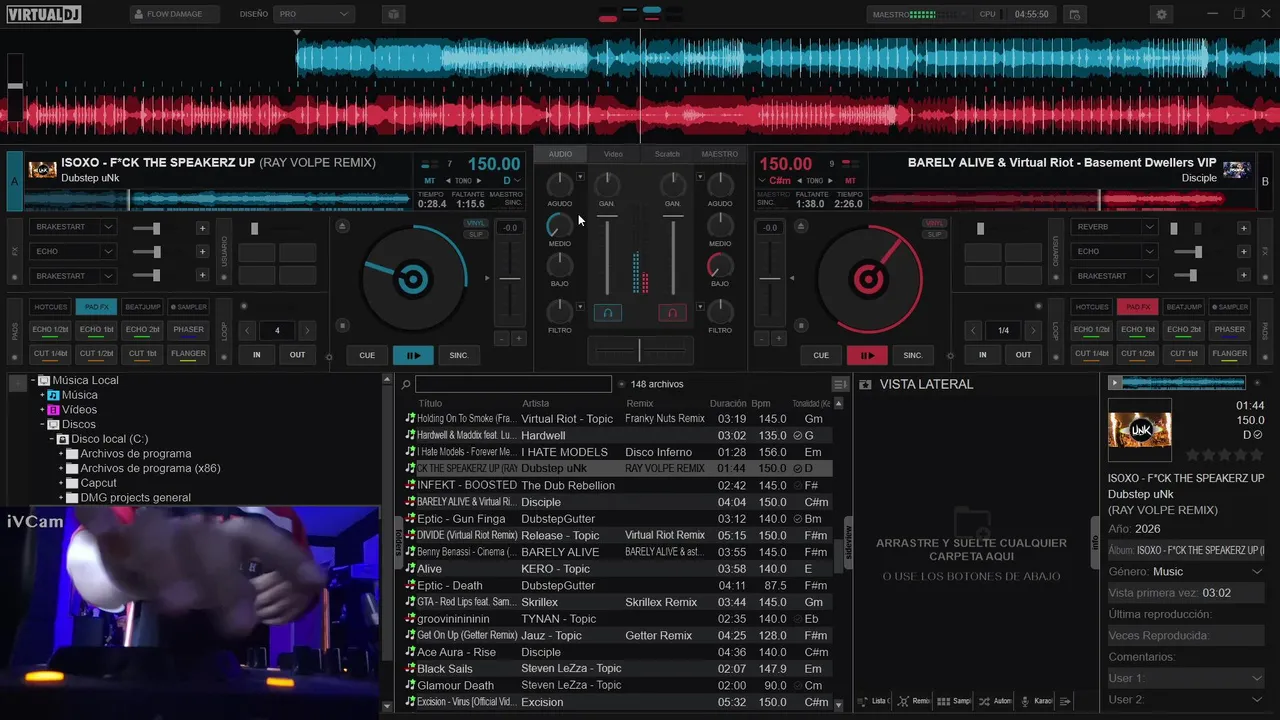Toggle PHASER pad on deck A
The height and width of the screenshot is (720, 1280).
point(188,329)
